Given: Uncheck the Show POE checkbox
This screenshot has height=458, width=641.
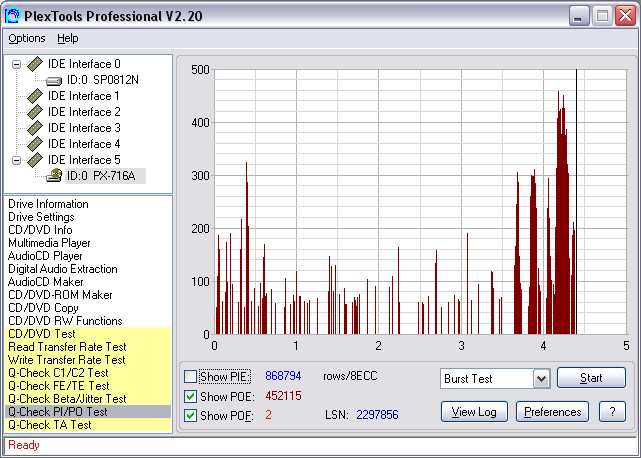Looking at the screenshot, I should 191,396.
